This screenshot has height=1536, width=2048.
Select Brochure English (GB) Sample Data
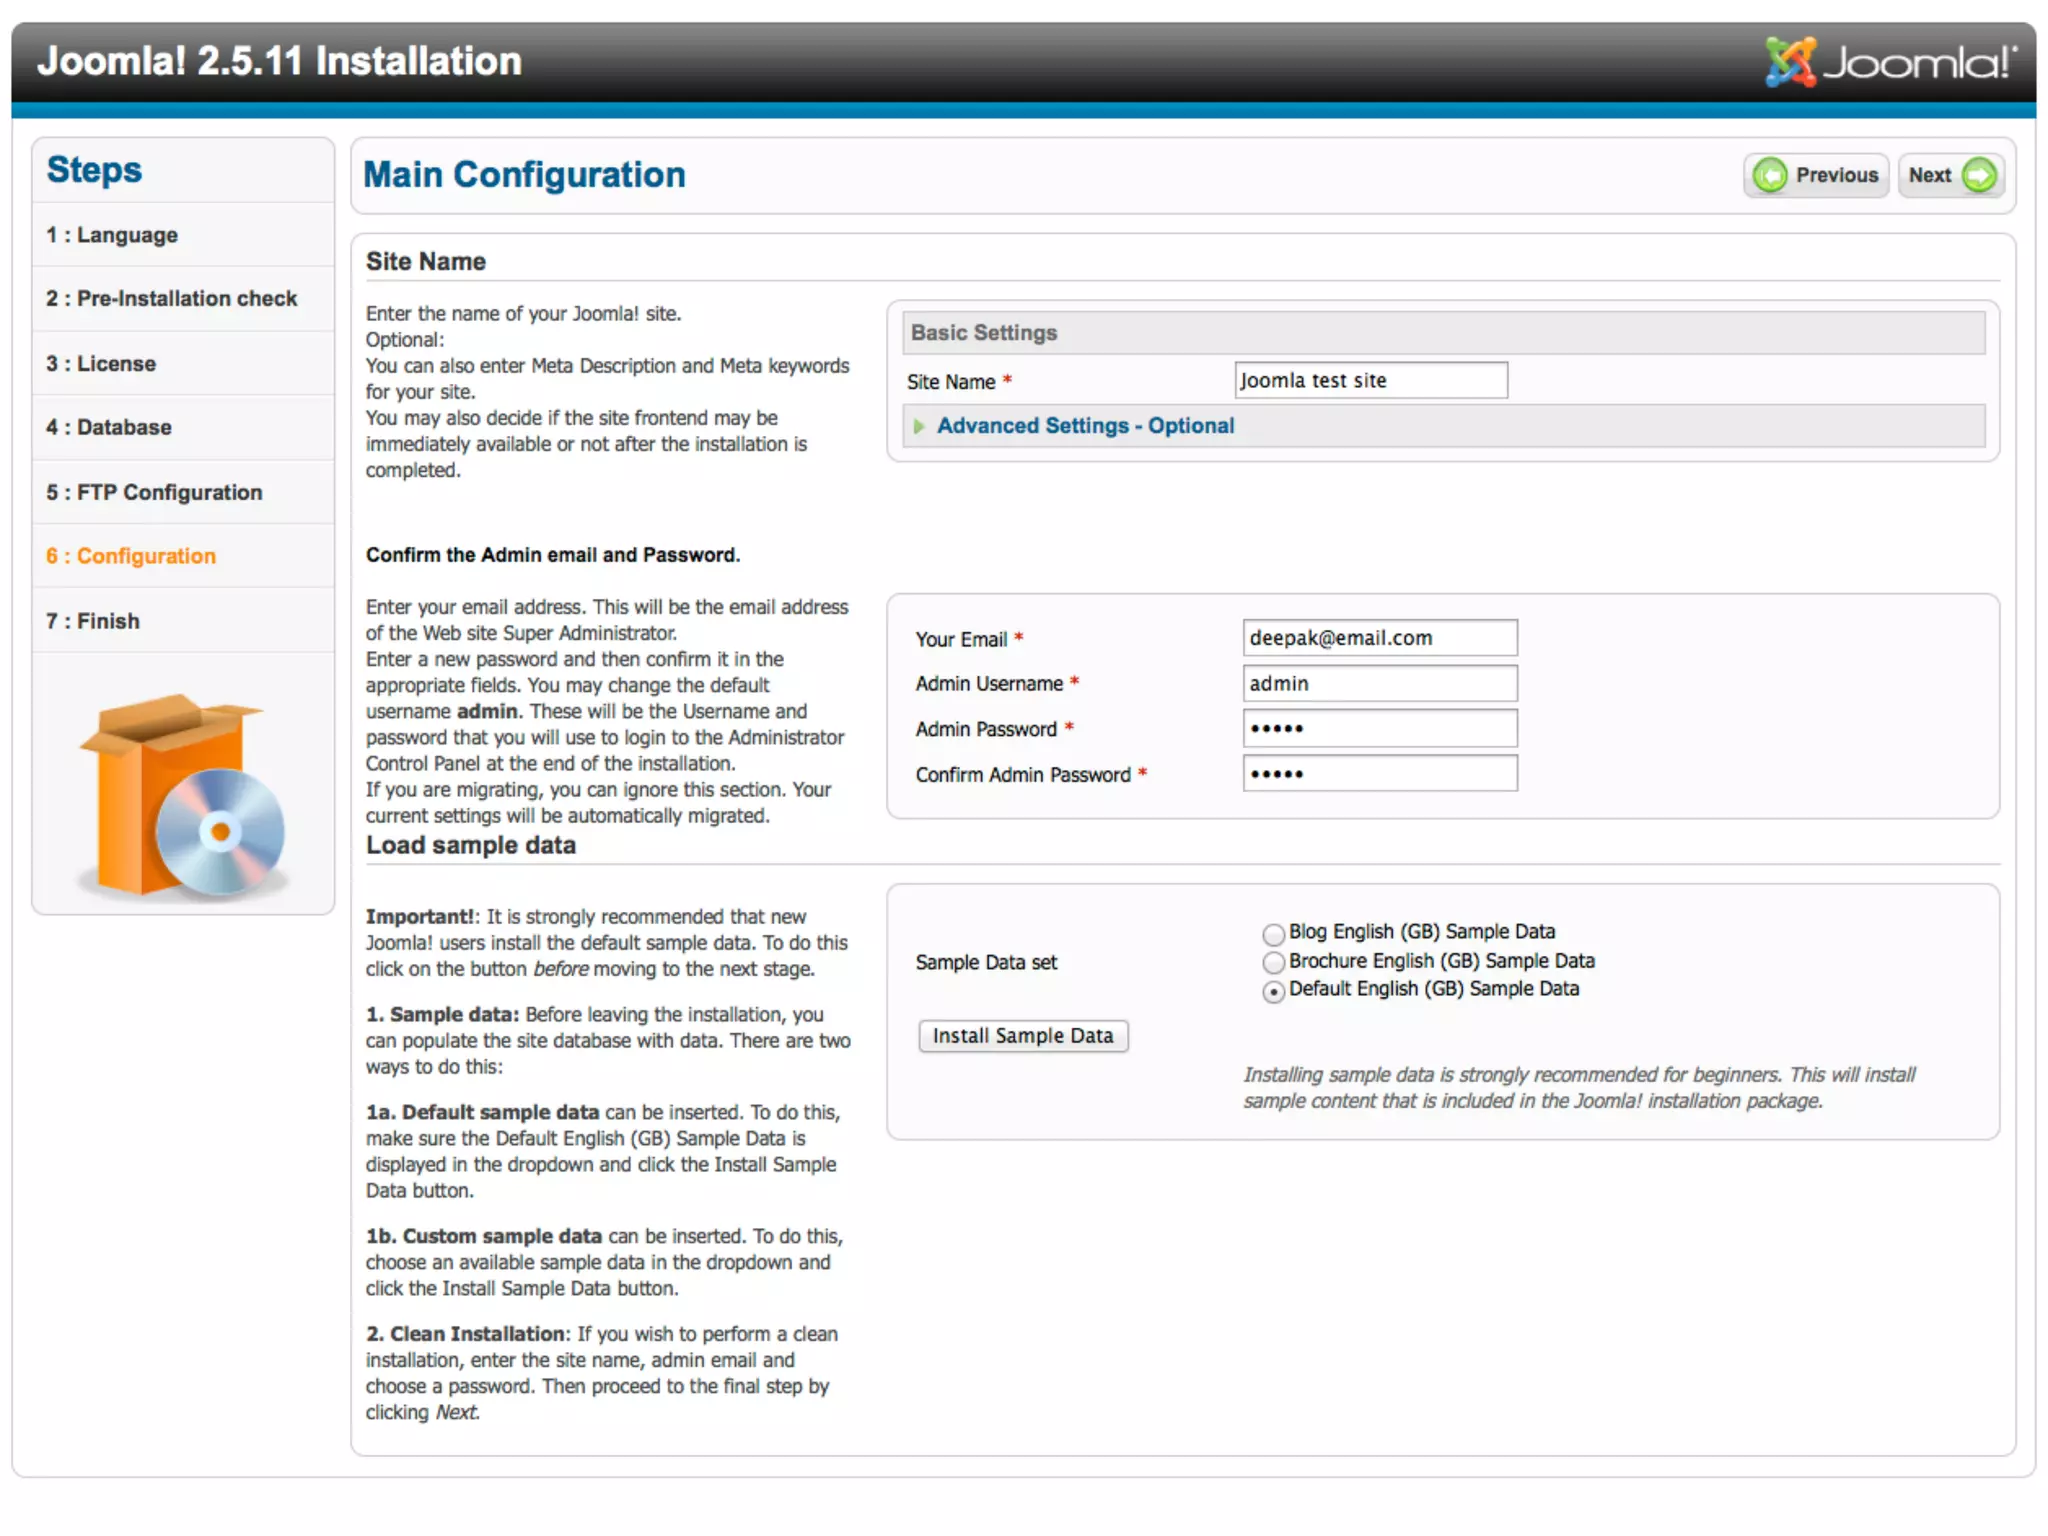pos(1273,962)
